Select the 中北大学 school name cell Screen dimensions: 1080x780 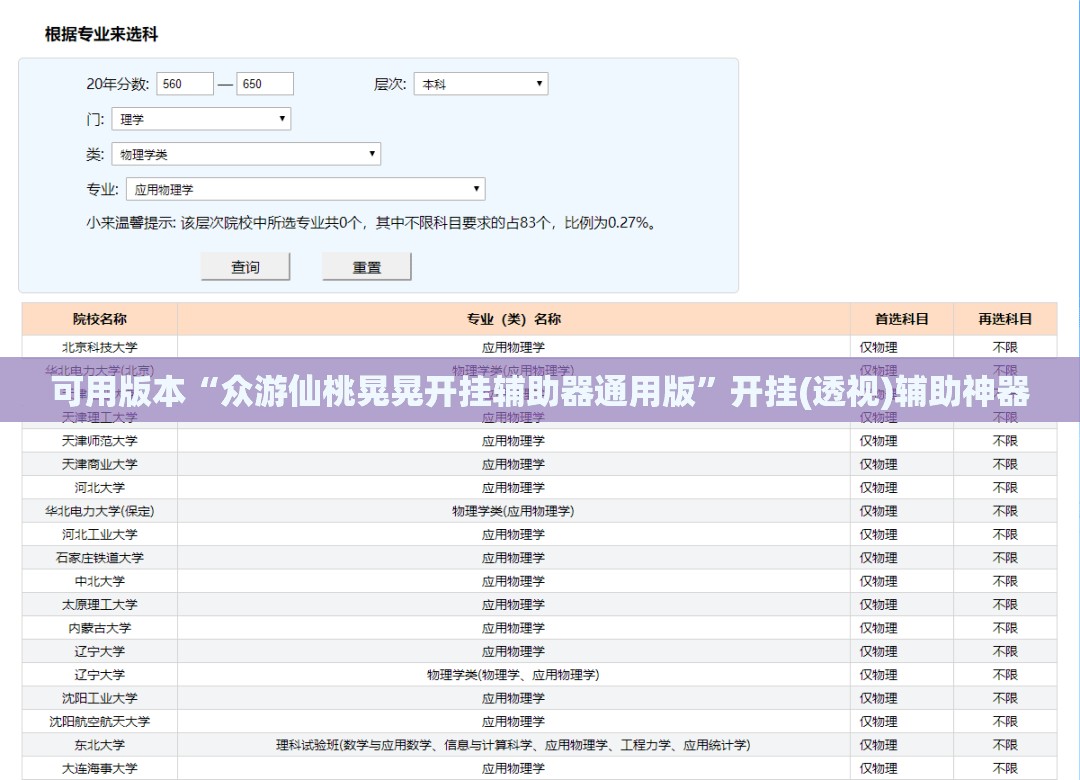100,582
